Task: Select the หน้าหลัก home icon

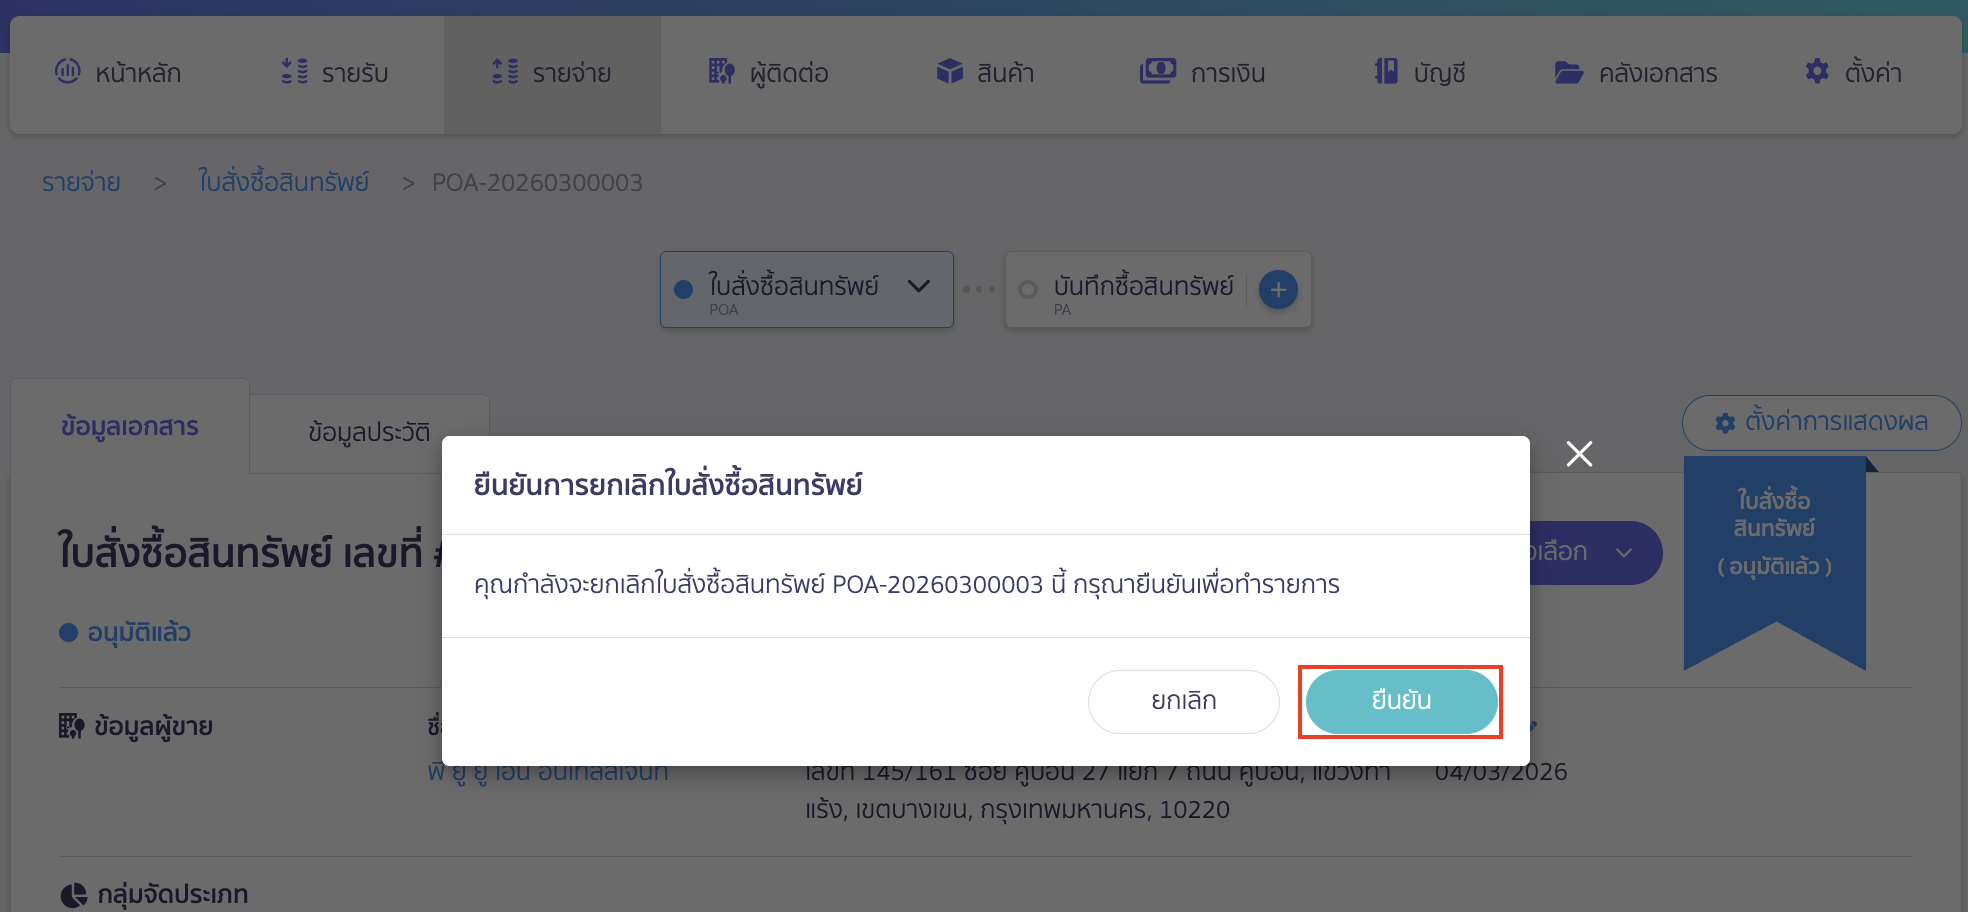Action: click(x=67, y=71)
